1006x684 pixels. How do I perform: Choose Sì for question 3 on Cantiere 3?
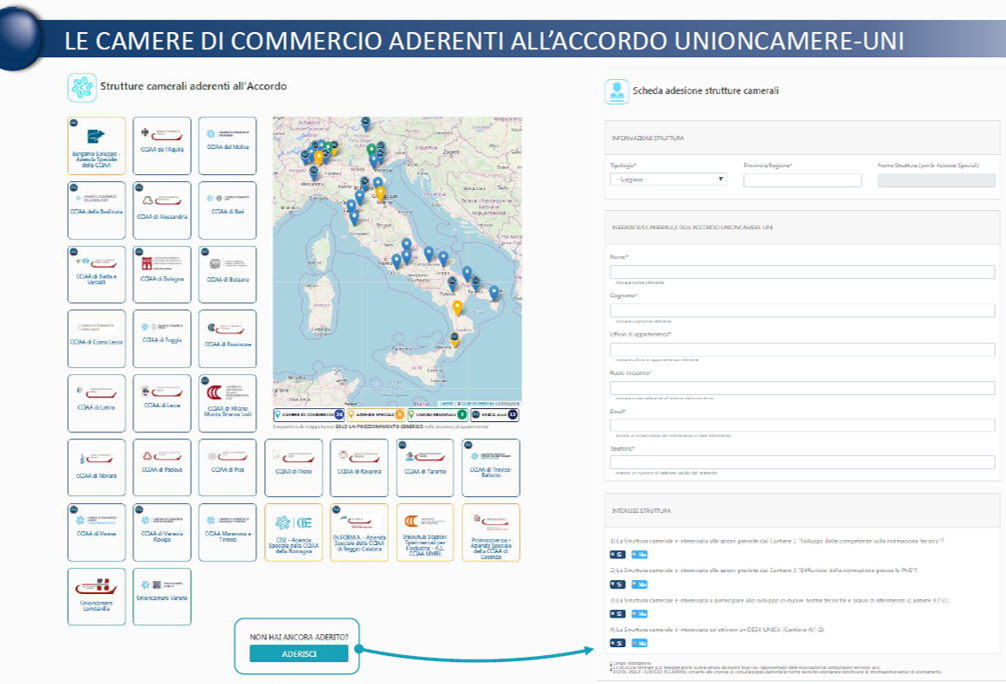[x=617, y=614]
